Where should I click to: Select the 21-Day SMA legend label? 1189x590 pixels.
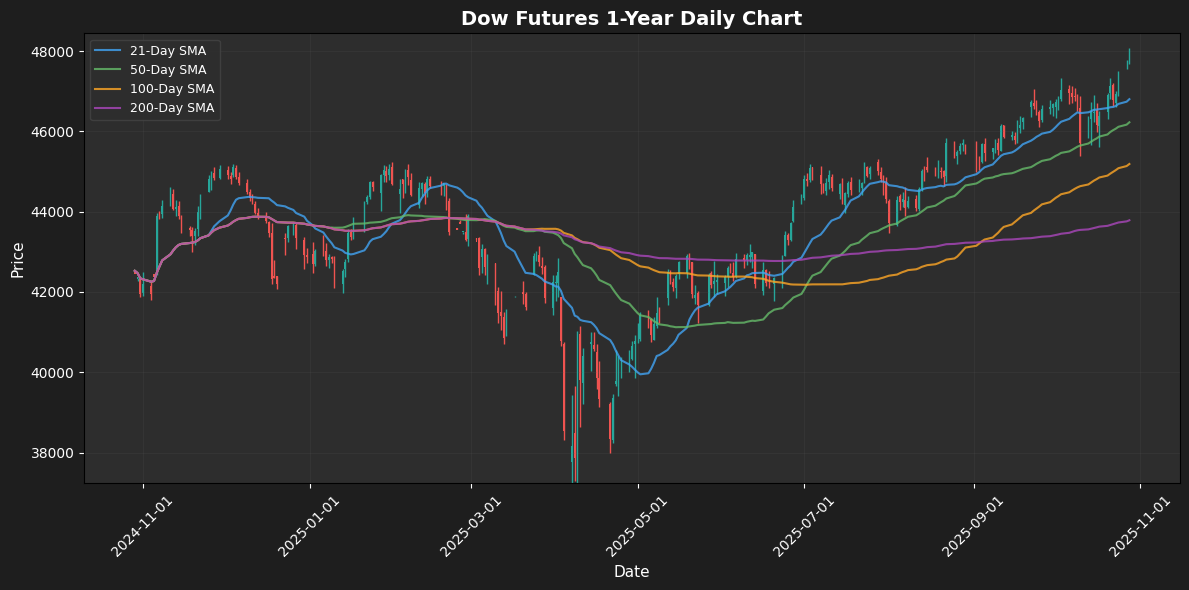coord(169,51)
